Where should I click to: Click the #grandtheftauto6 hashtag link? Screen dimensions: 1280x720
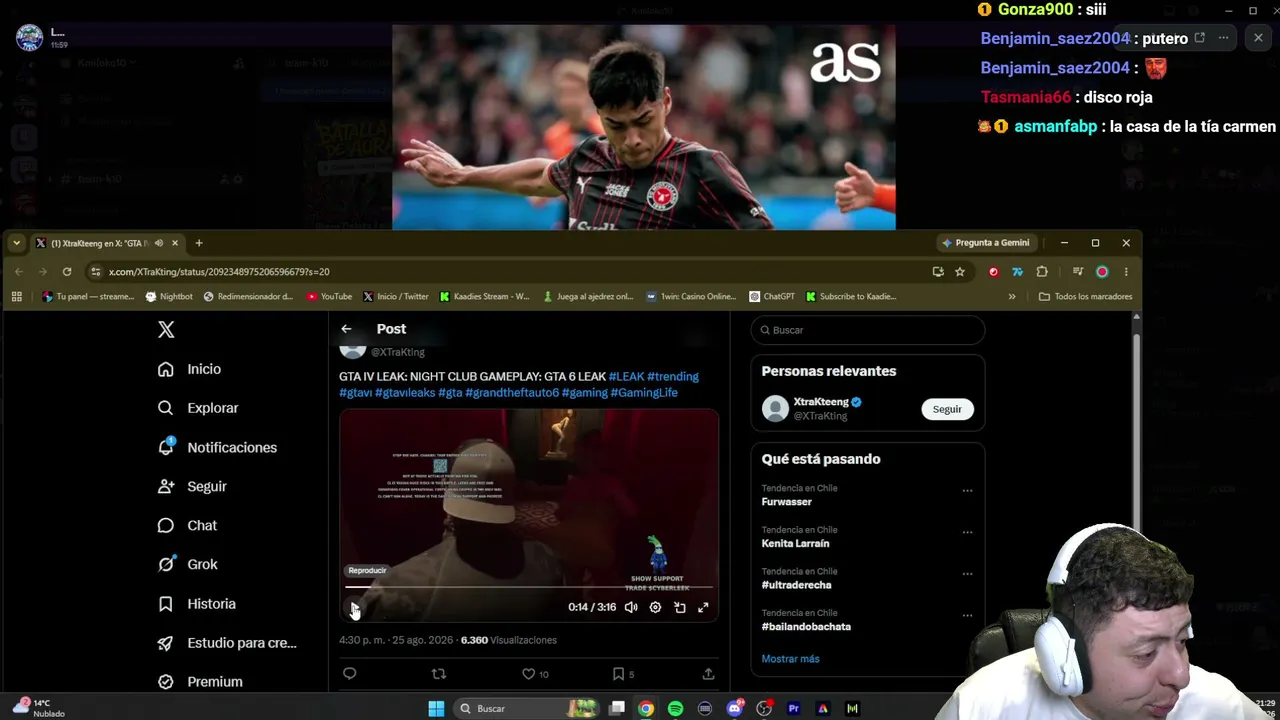[x=512, y=393]
